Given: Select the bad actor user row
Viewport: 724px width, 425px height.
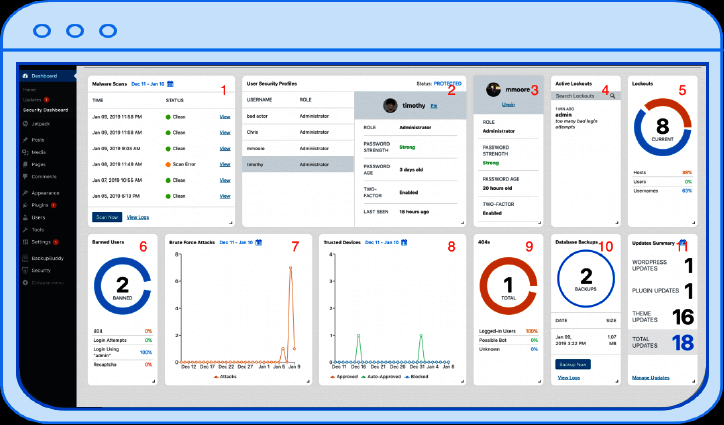Looking at the screenshot, I should [x=298, y=116].
